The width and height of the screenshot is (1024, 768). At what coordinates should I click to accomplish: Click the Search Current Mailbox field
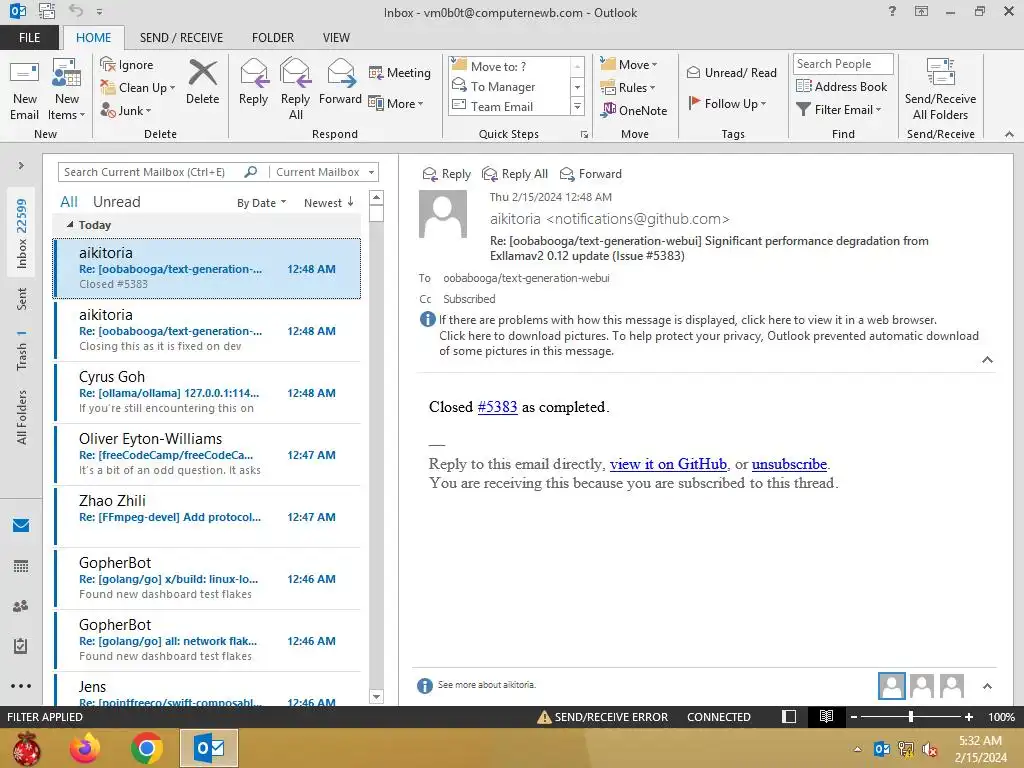[x=152, y=172]
